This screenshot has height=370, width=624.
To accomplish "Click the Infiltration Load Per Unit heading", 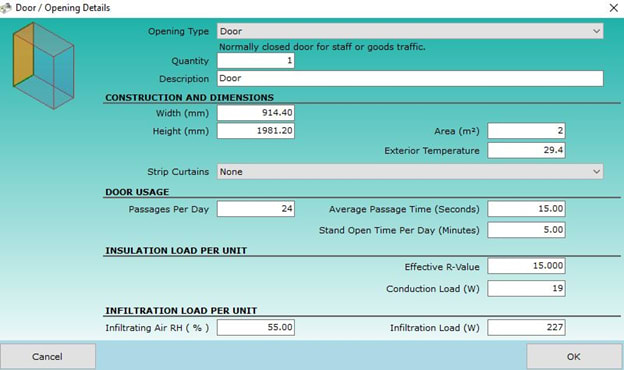I will [181, 311].
